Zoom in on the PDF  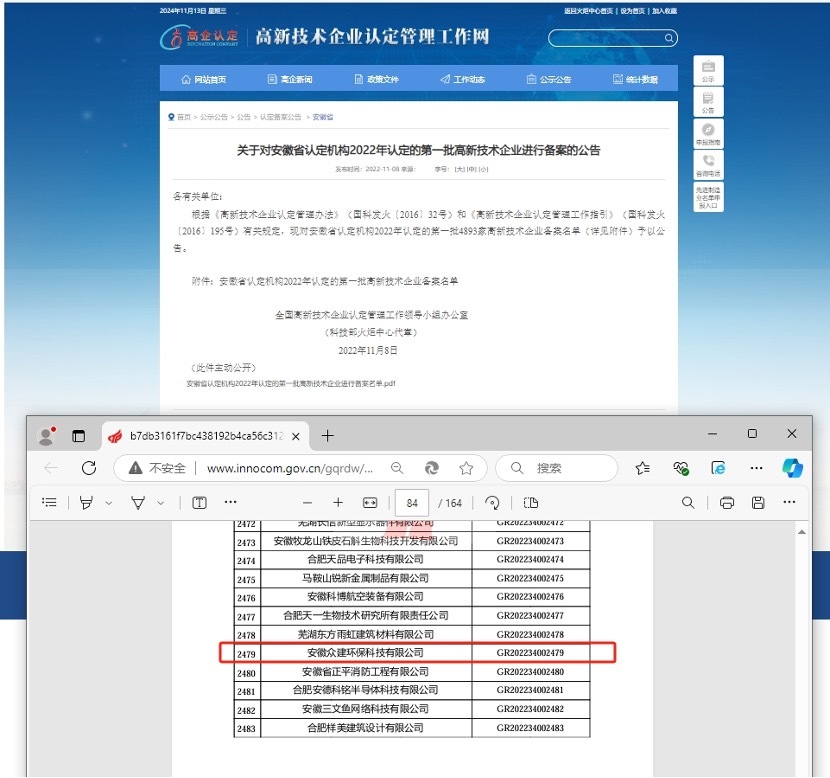click(x=338, y=503)
